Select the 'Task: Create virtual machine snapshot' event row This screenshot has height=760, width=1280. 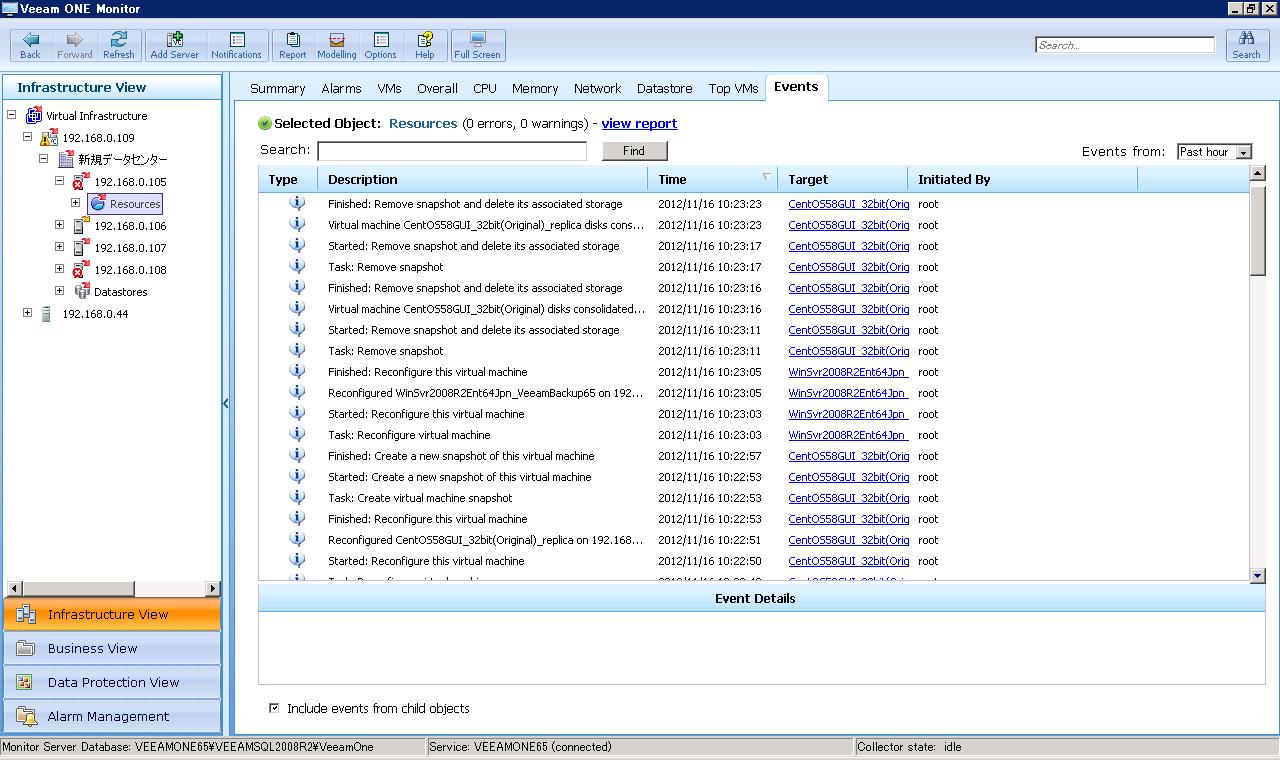pos(754,498)
